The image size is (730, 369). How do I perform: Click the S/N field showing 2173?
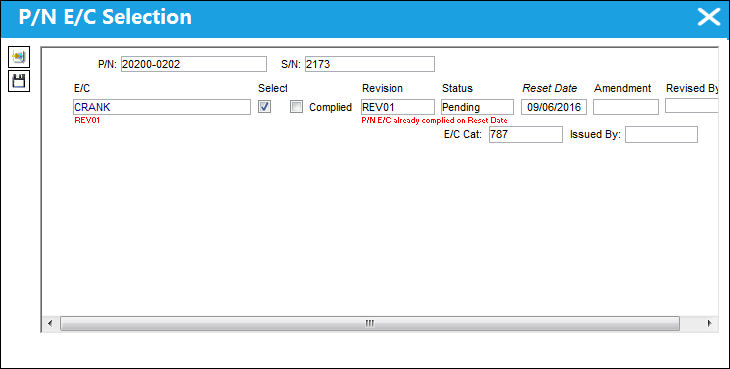(370, 64)
